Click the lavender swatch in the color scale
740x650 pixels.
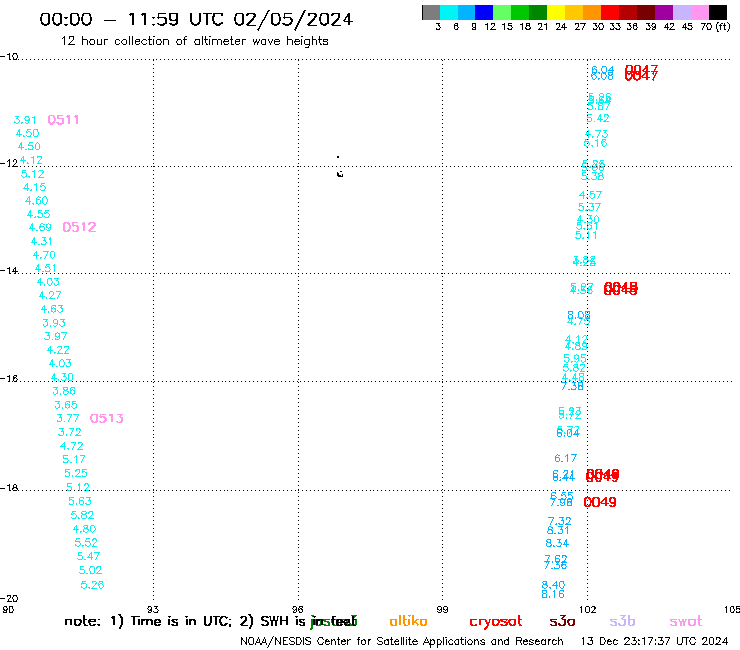click(681, 12)
